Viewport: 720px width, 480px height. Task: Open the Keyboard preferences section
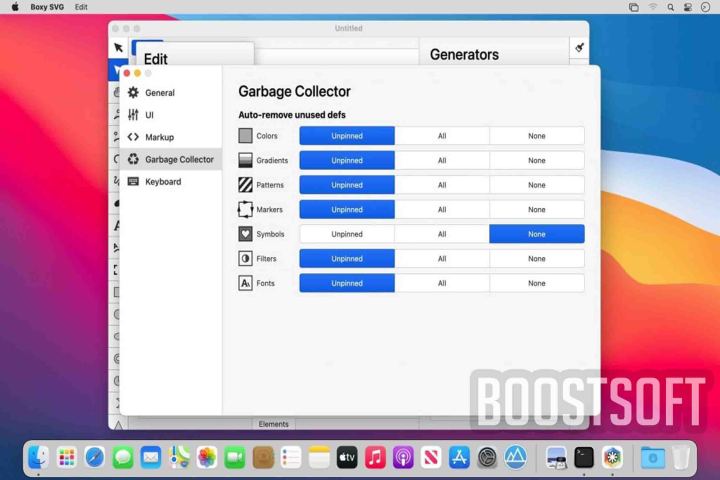point(170,181)
